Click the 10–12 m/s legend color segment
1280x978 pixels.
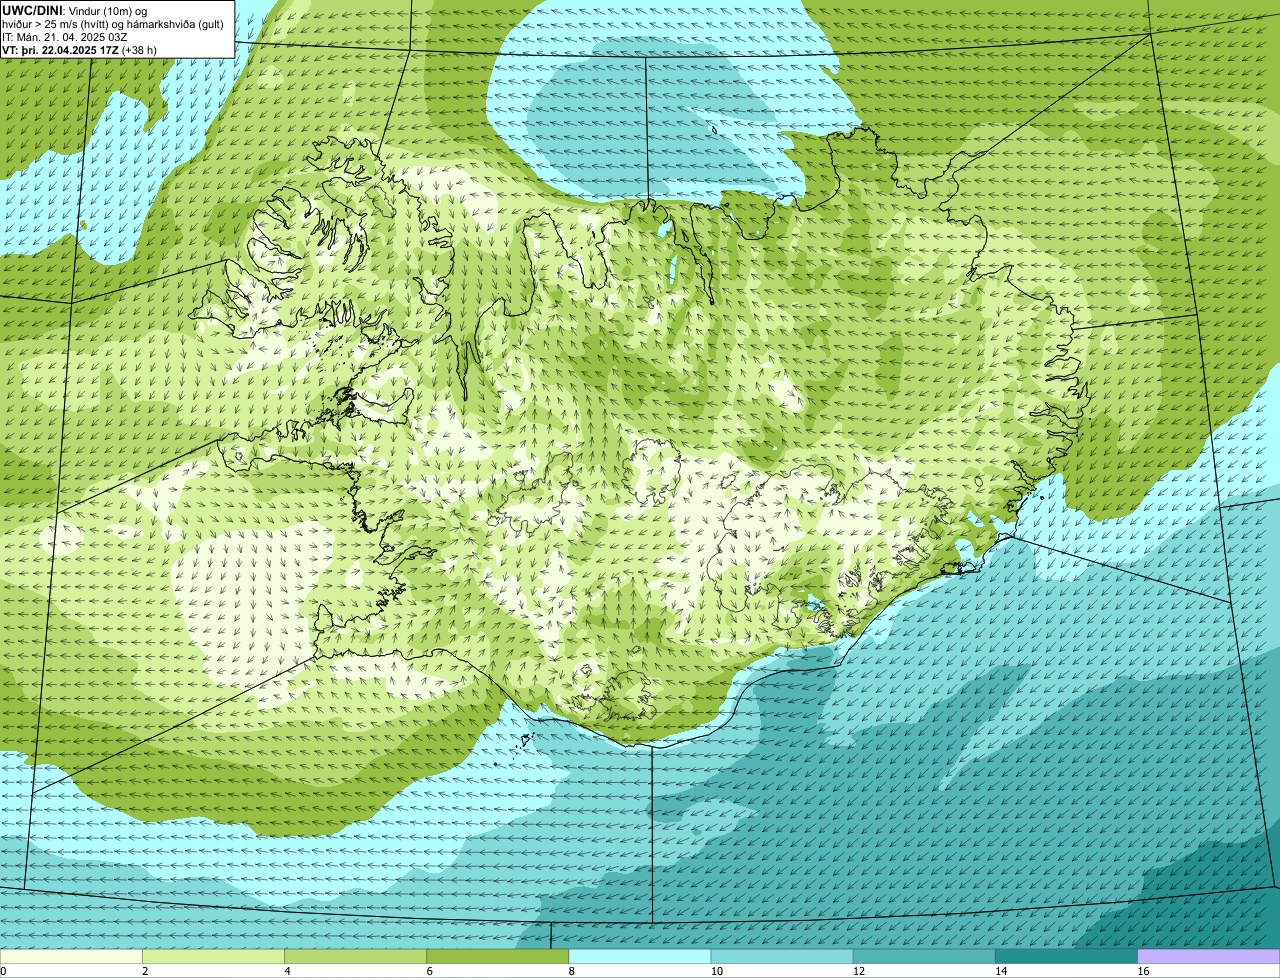click(x=782, y=956)
